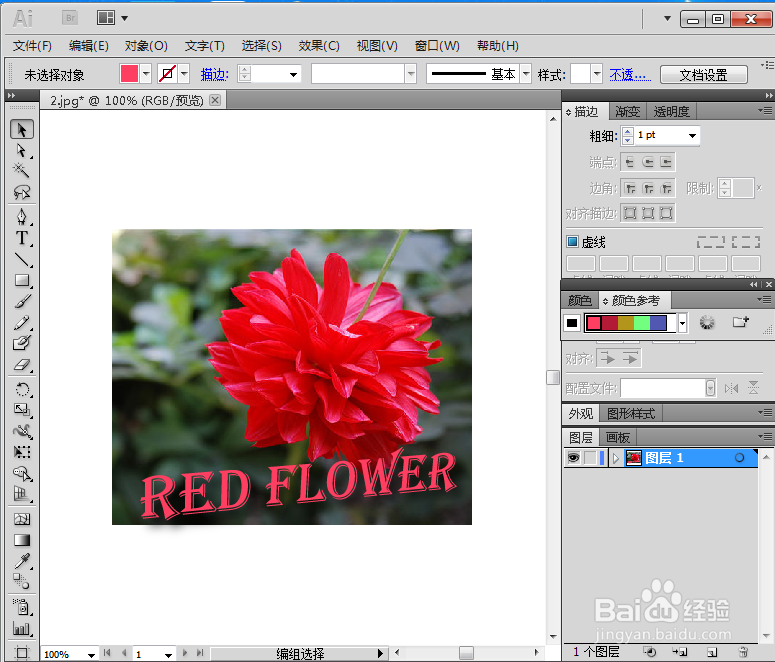The image size is (775, 662).
Task: Select the Artboard tool
Action: (22, 653)
